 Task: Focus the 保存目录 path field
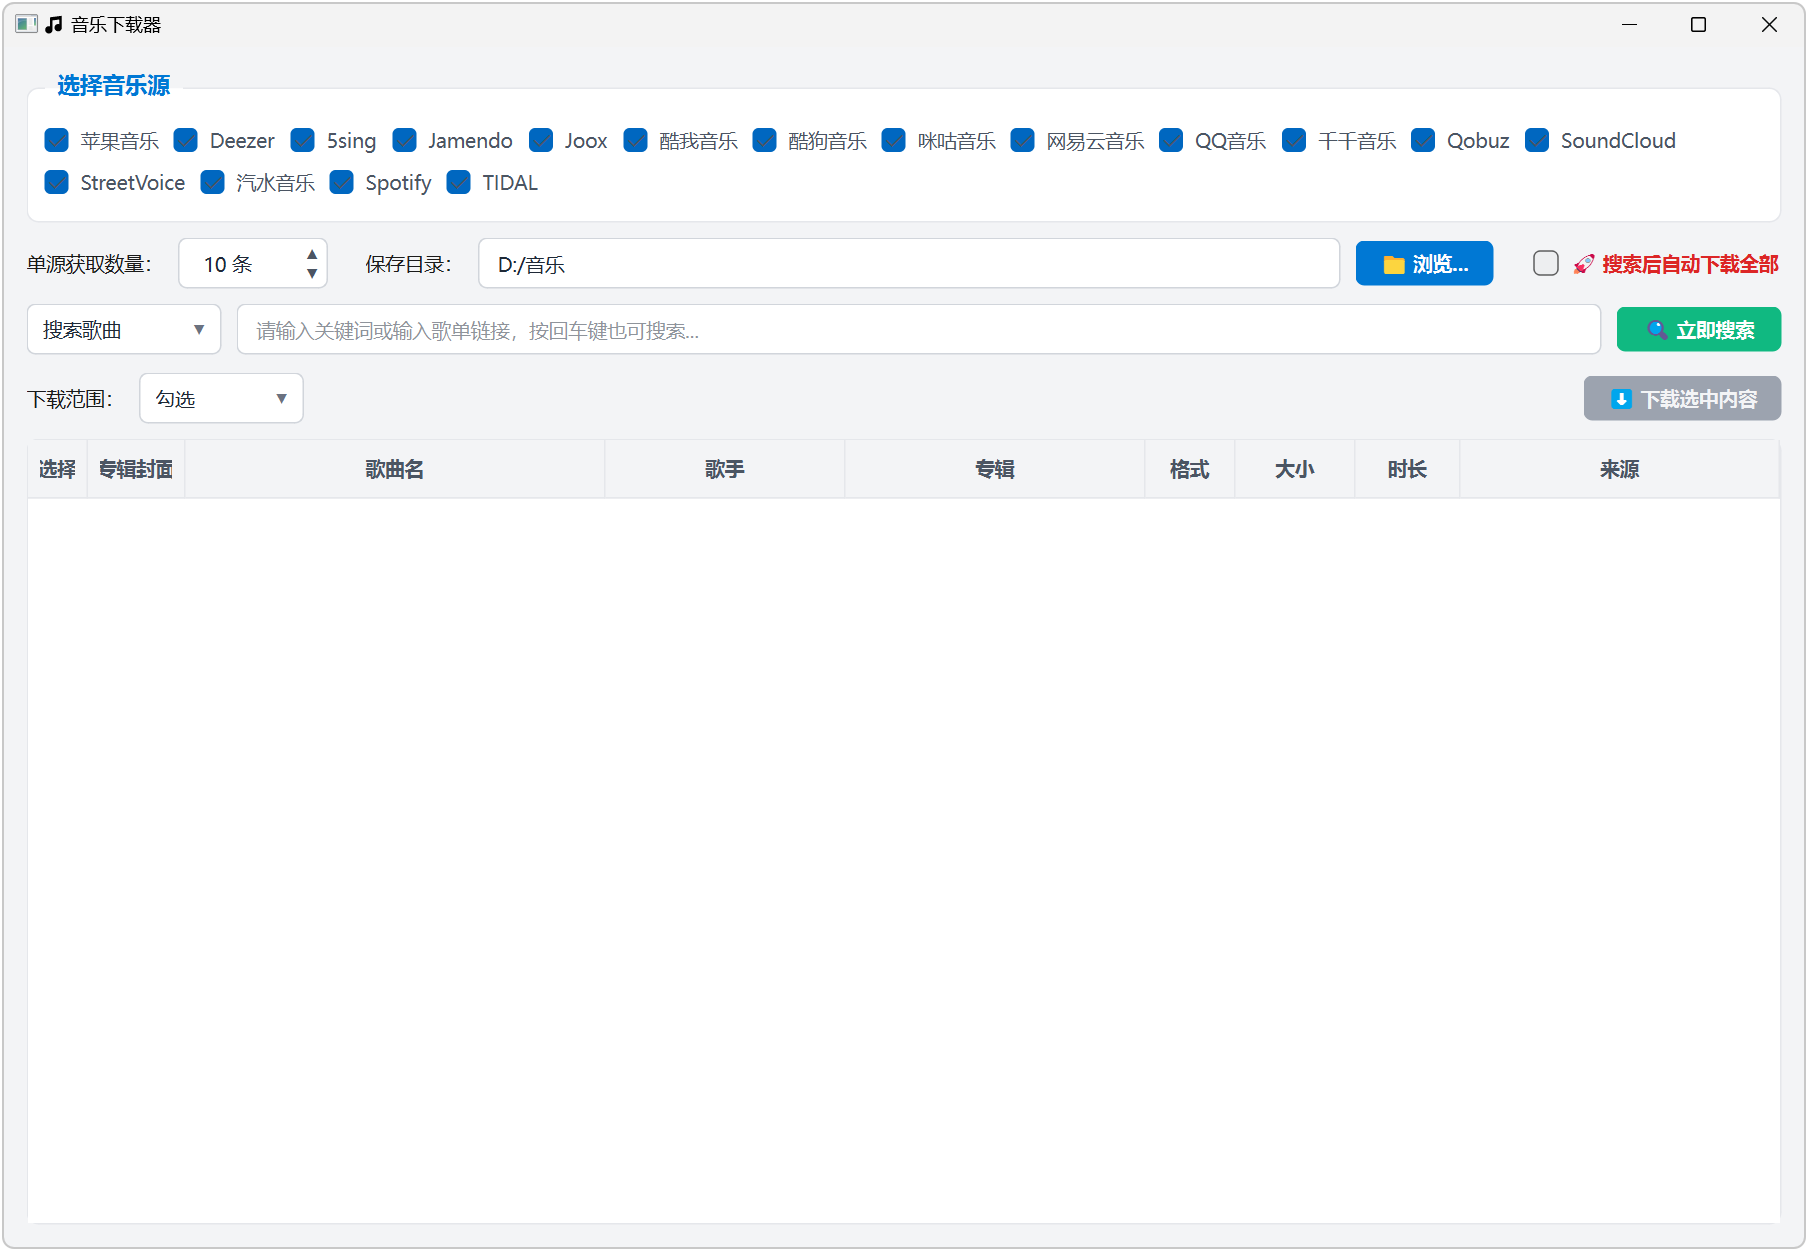pos(909,264)
